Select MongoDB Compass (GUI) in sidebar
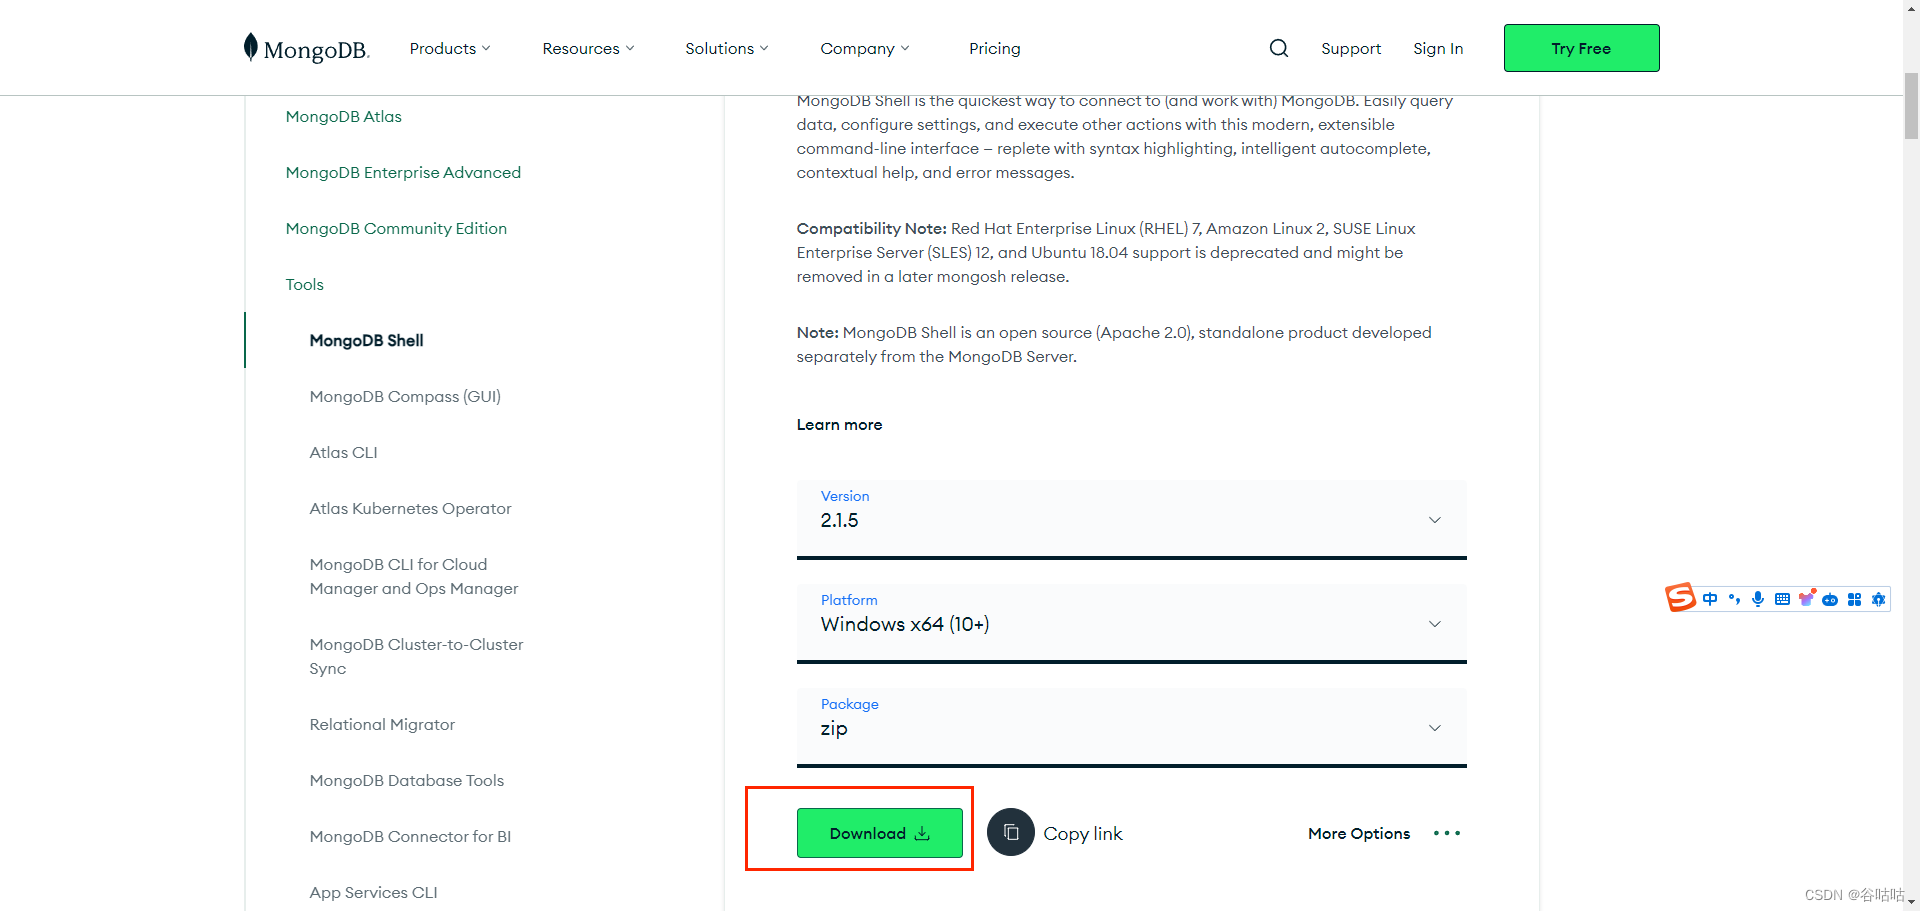Viewport: 1920px width, 911px height. tap(405, 396)
